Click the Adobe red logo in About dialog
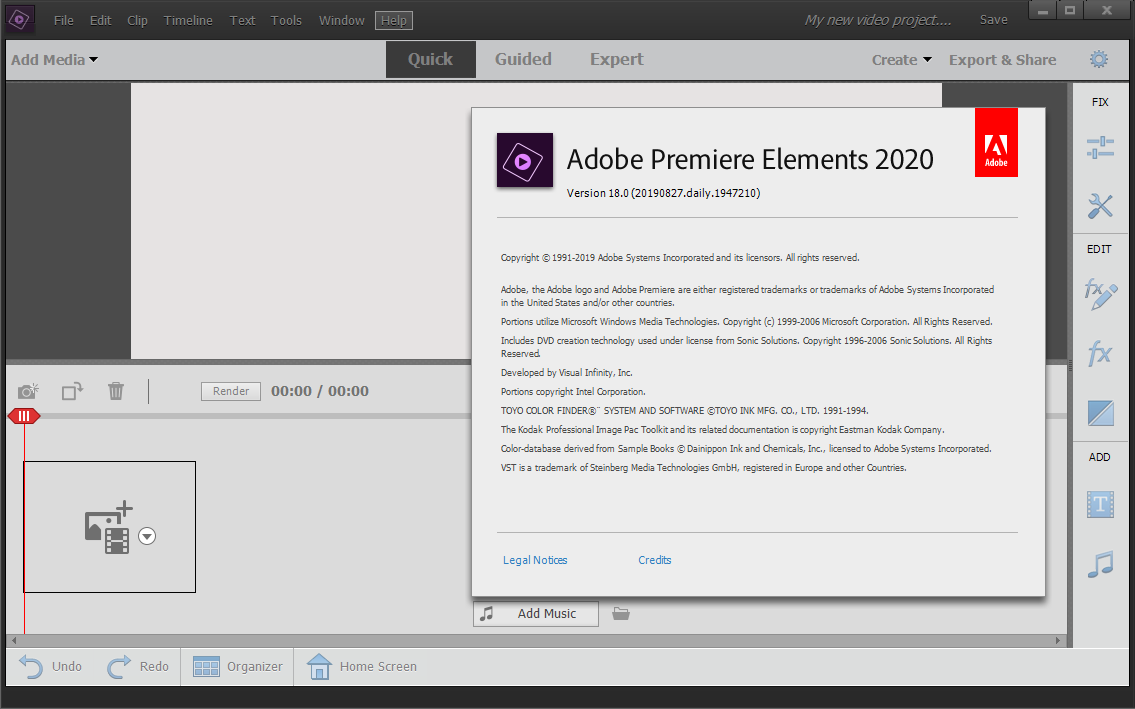 pos(996,143)
